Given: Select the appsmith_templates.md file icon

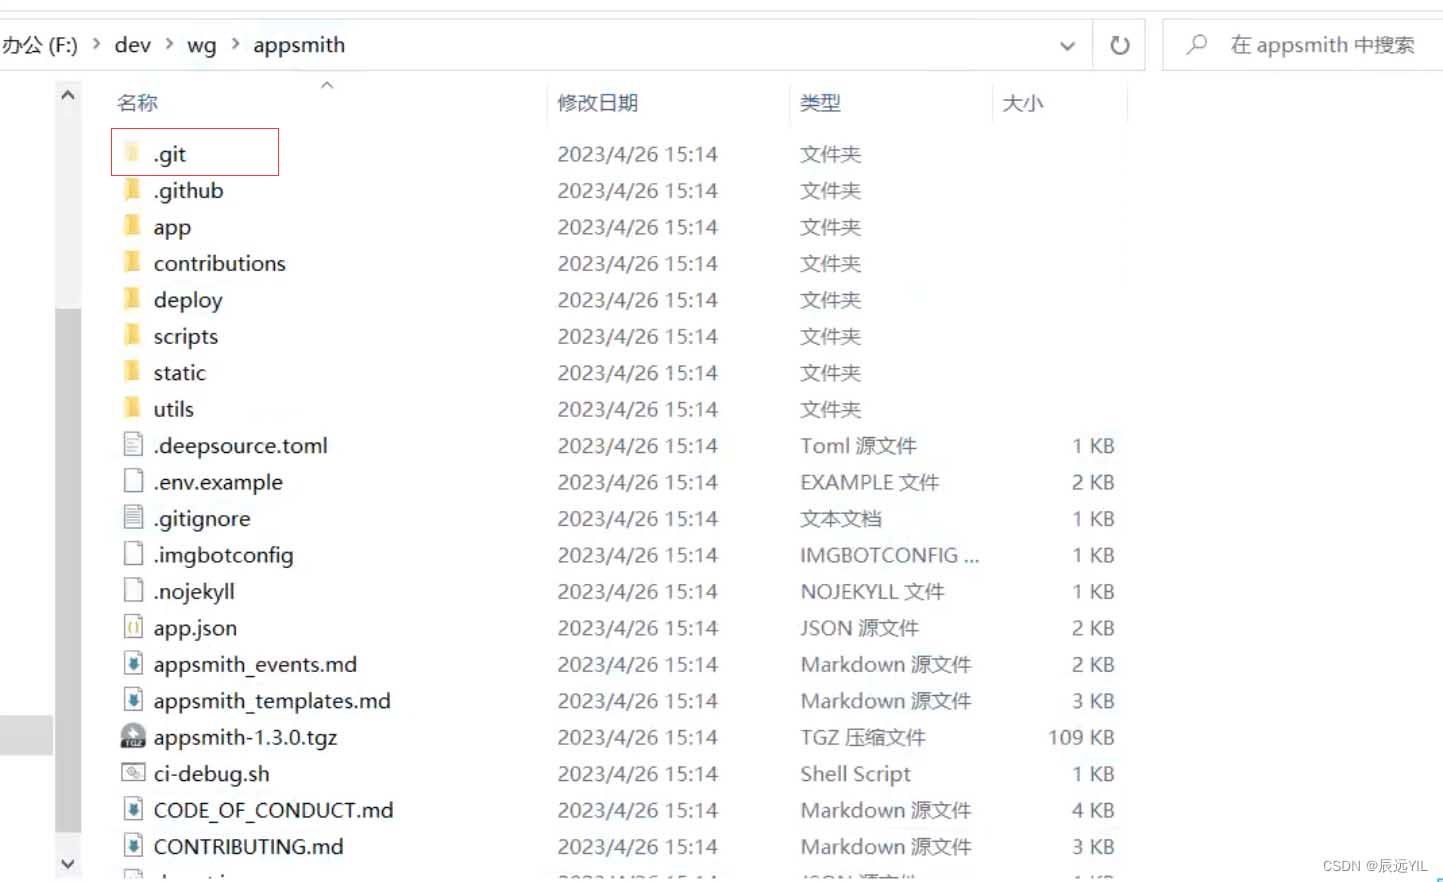Looking at the screenshot, I should pos(133,700).
